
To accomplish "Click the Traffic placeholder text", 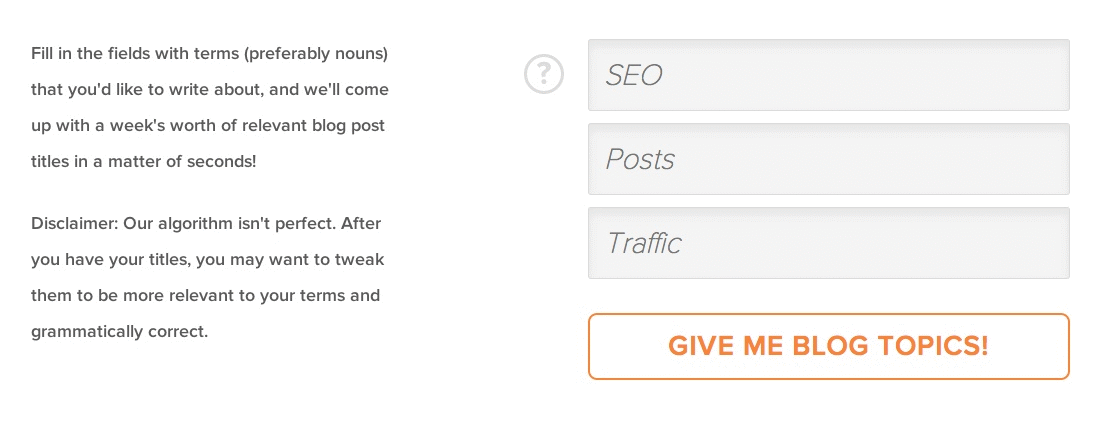I will click(643, 243).
